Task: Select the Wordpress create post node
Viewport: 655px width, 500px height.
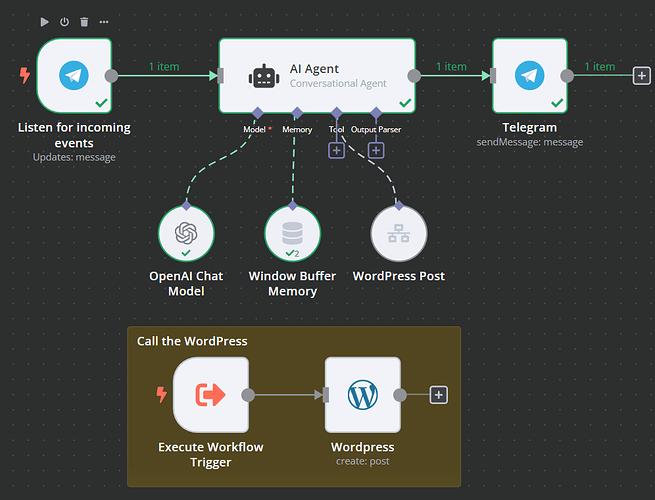Action: click(363, 395)
